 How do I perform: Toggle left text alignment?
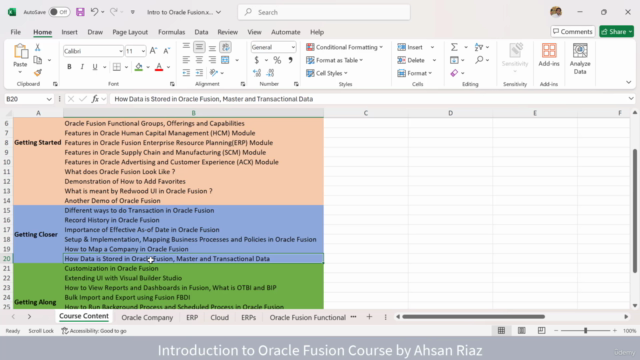186,60
